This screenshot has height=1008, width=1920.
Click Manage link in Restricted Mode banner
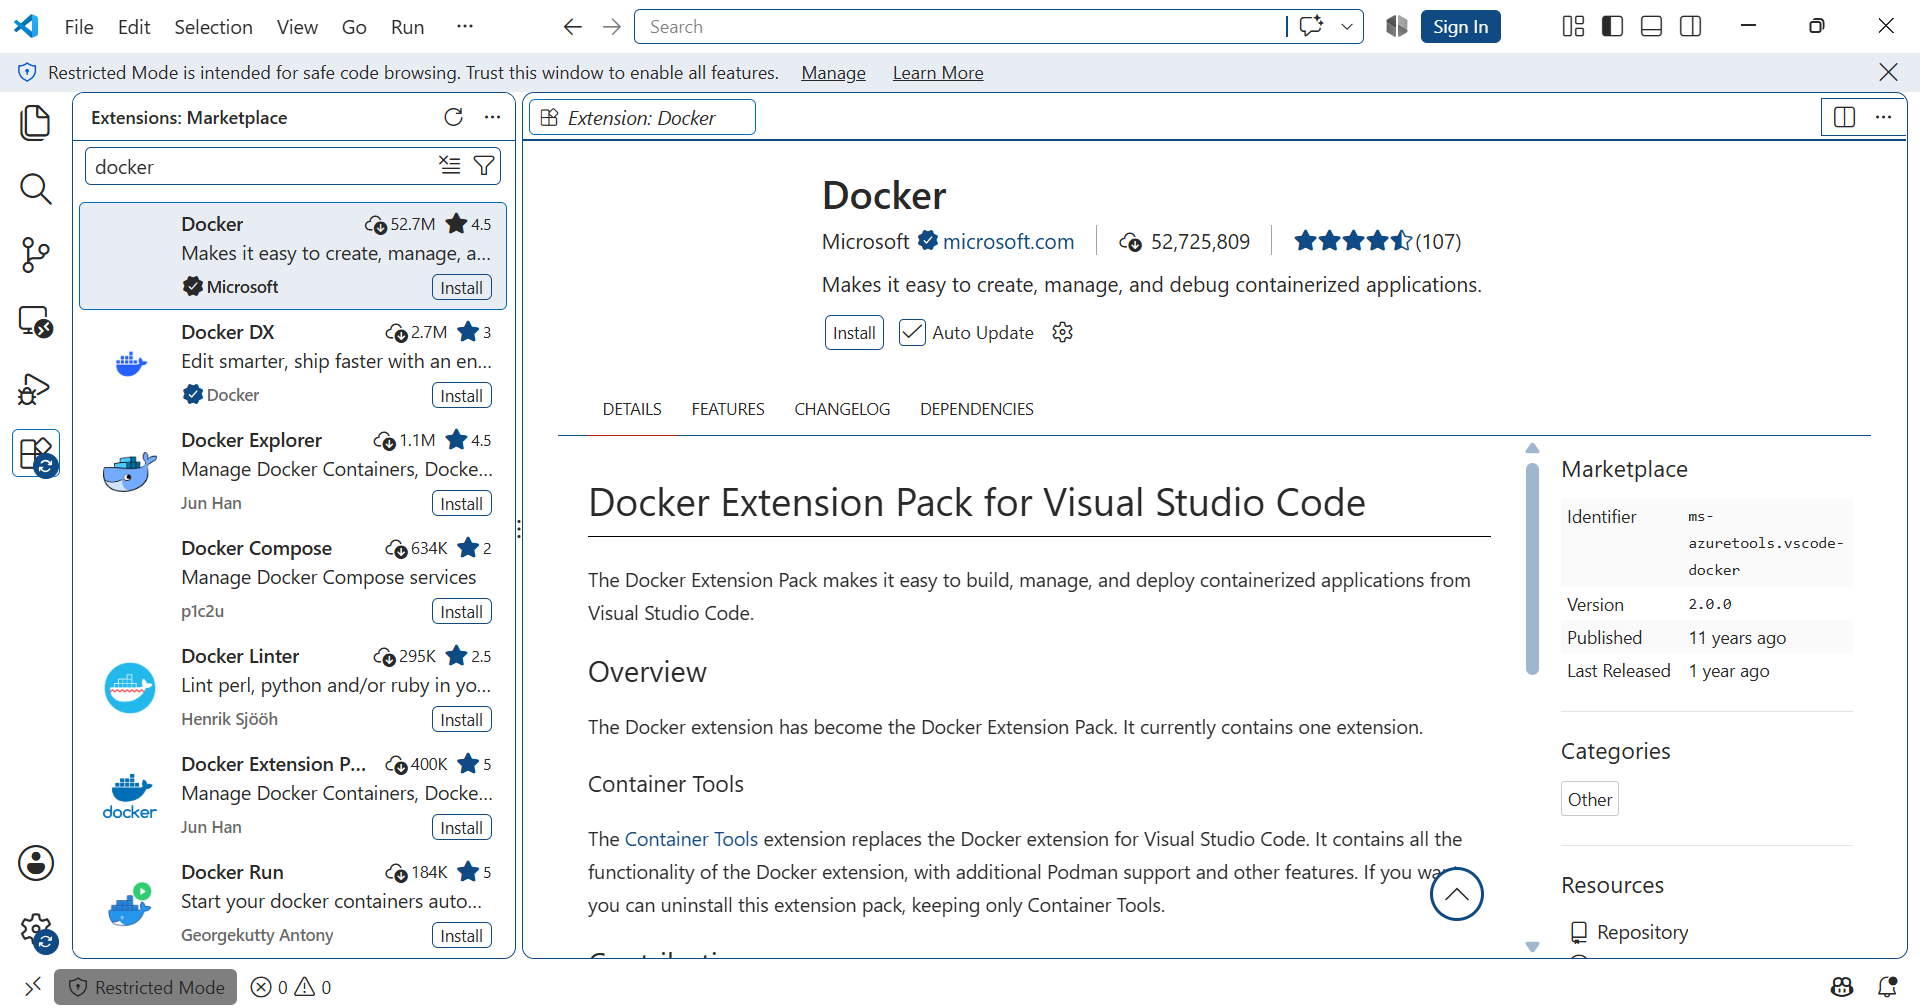click(833, 73)
